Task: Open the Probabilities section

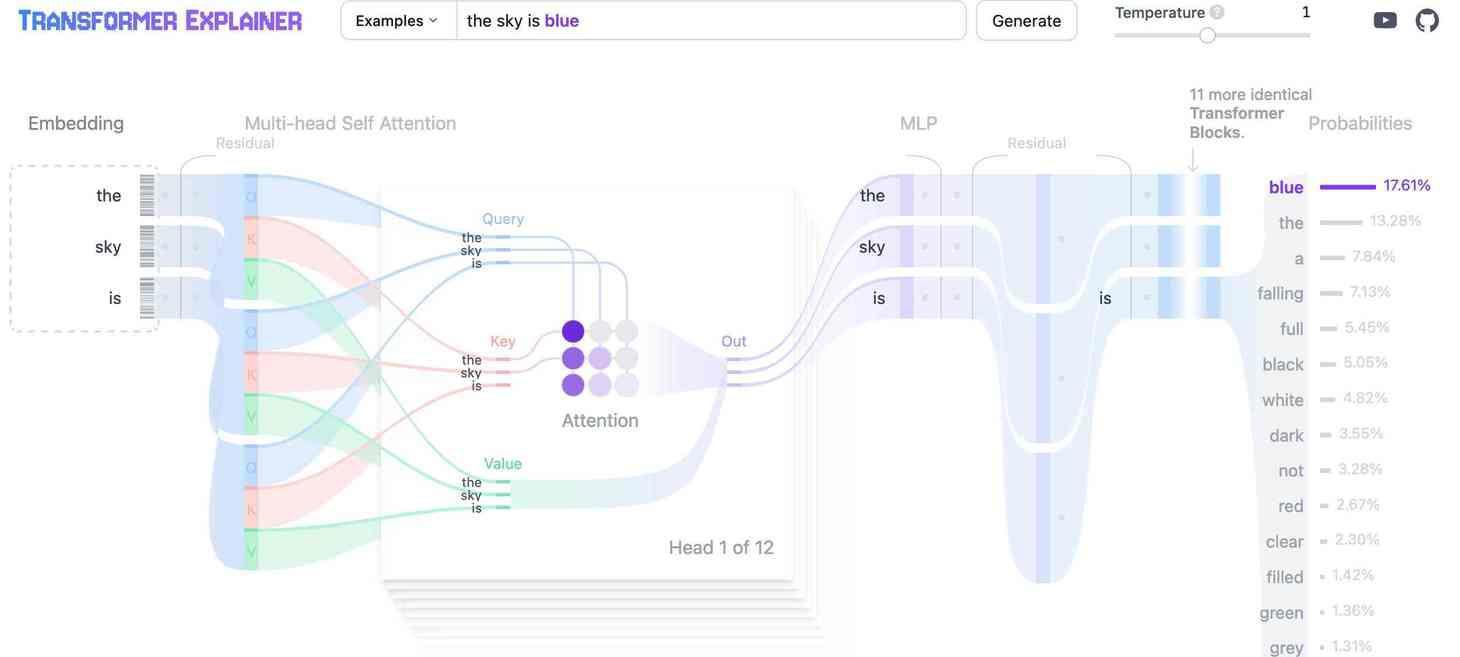Action: click(x=1360, y=123)
